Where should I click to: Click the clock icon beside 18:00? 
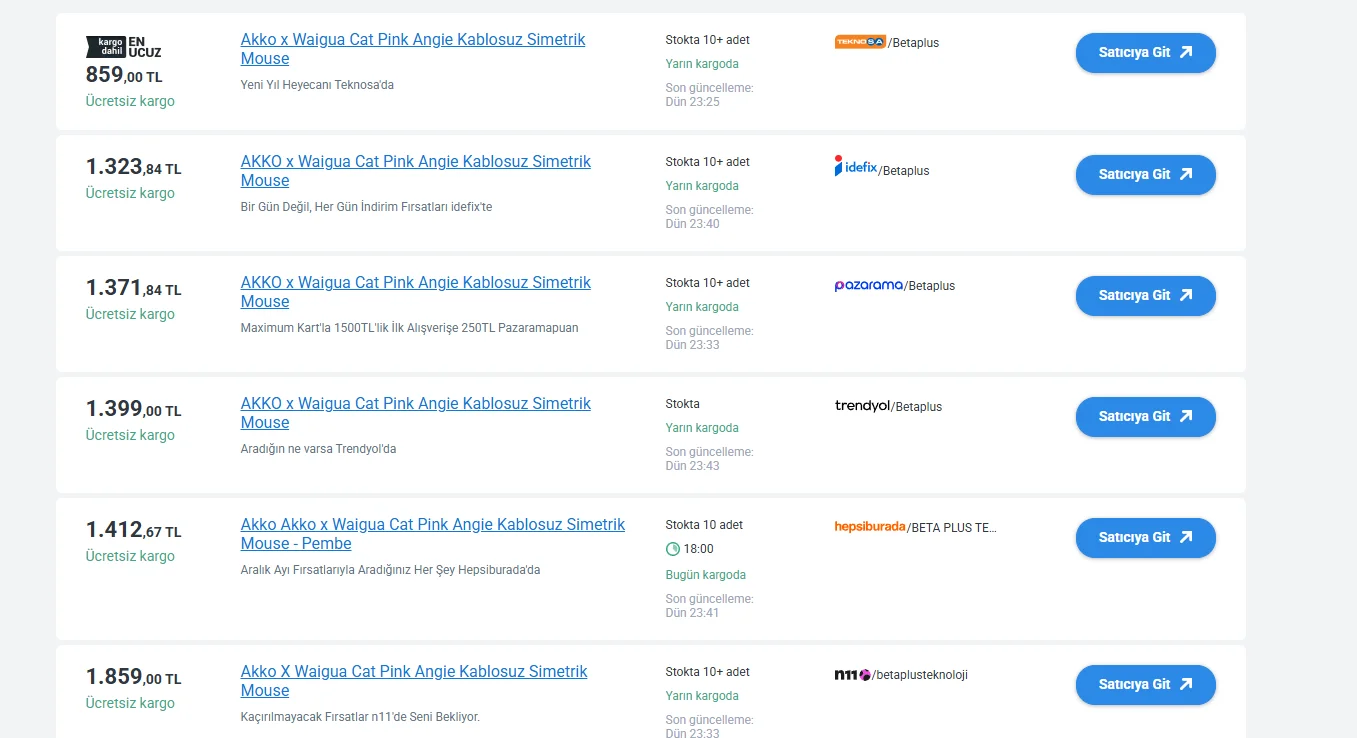click(x=673, y=549)
